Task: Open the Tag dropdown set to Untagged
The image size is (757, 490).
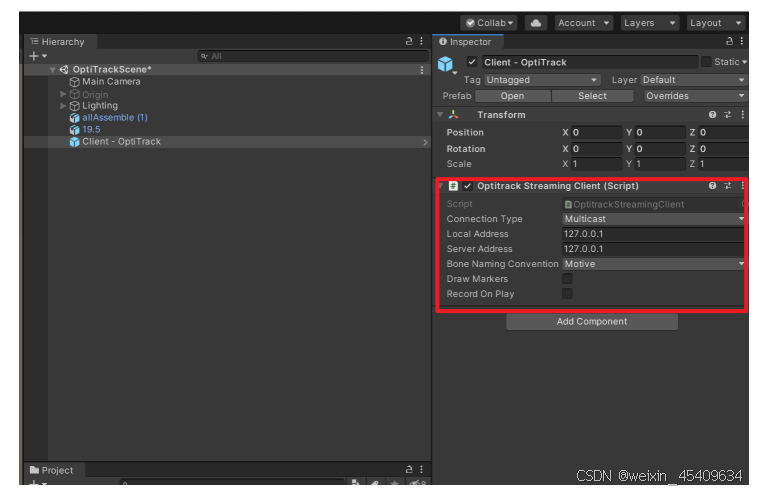Action: coord(542,80)
